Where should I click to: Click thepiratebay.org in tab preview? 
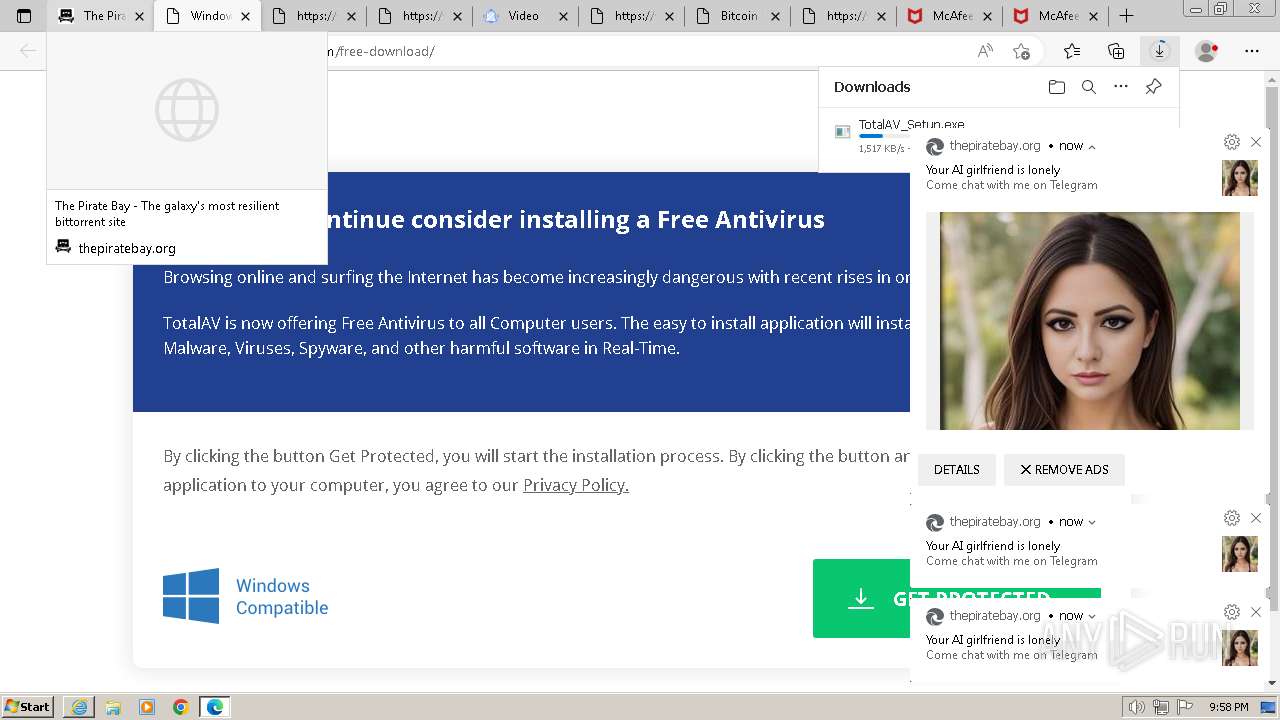point(127,248)
